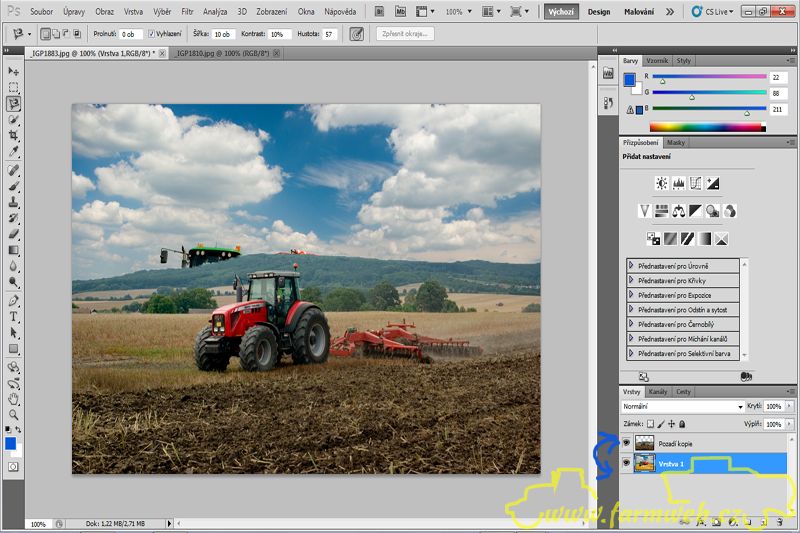Toggle visibility of Vrstva 1 layer
Image resolution: width=800 pixels, height=533 pixels.
pos(627,464)
